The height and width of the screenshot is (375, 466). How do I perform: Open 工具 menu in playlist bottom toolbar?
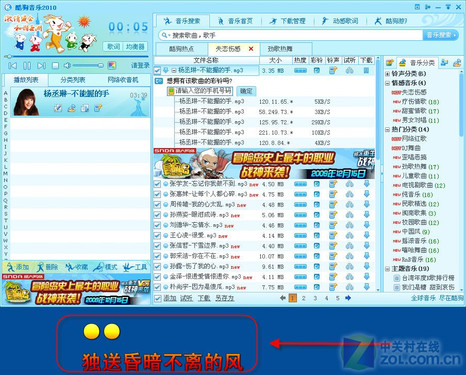pyautogui.click(x=135, y=267)
